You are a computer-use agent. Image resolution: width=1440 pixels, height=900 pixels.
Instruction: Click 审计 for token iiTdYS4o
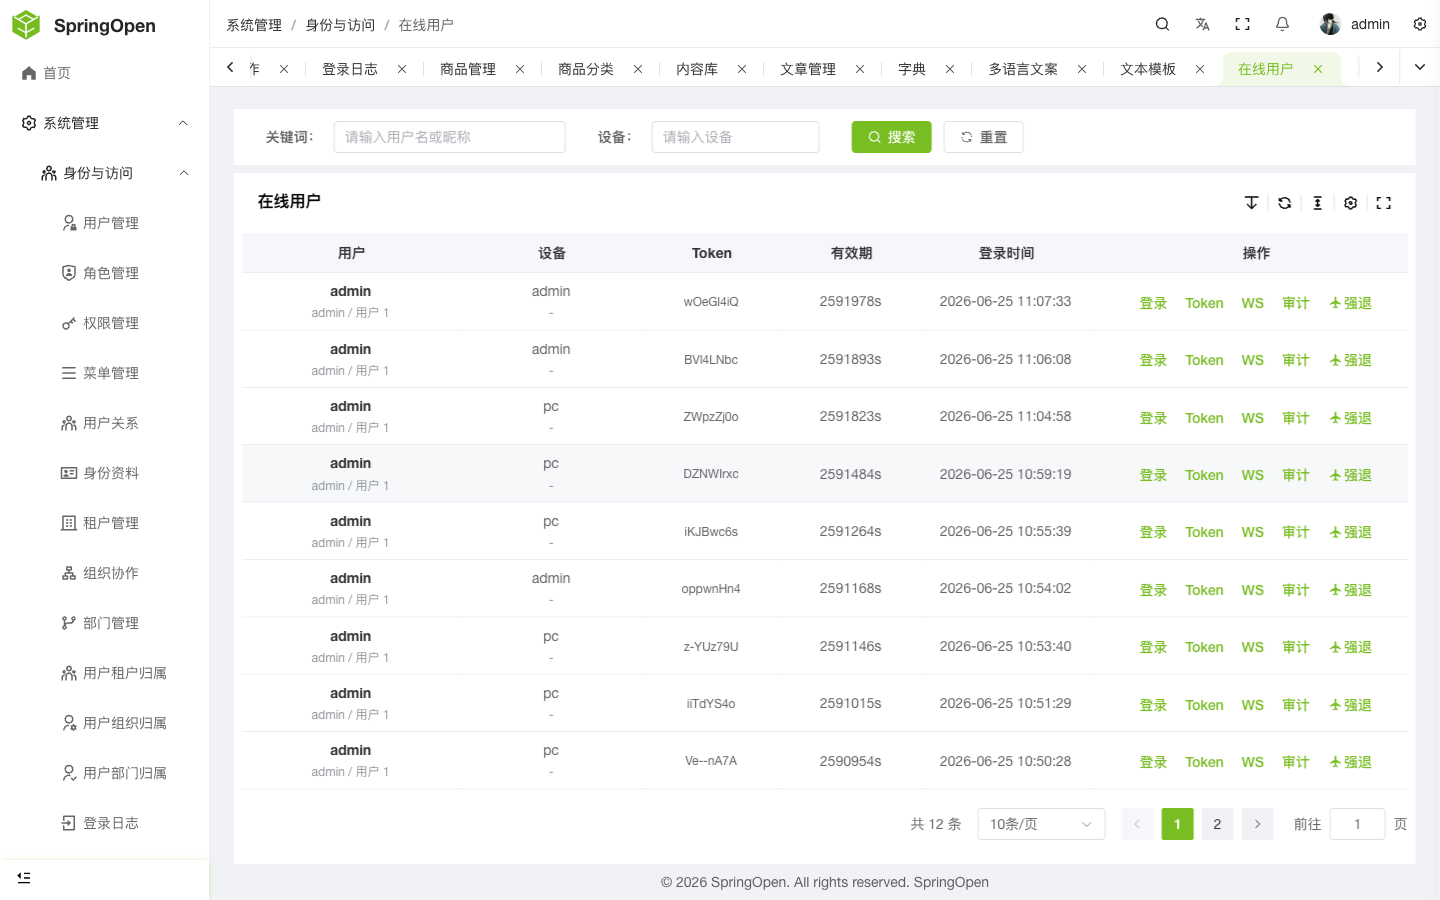coord(1296,705)
